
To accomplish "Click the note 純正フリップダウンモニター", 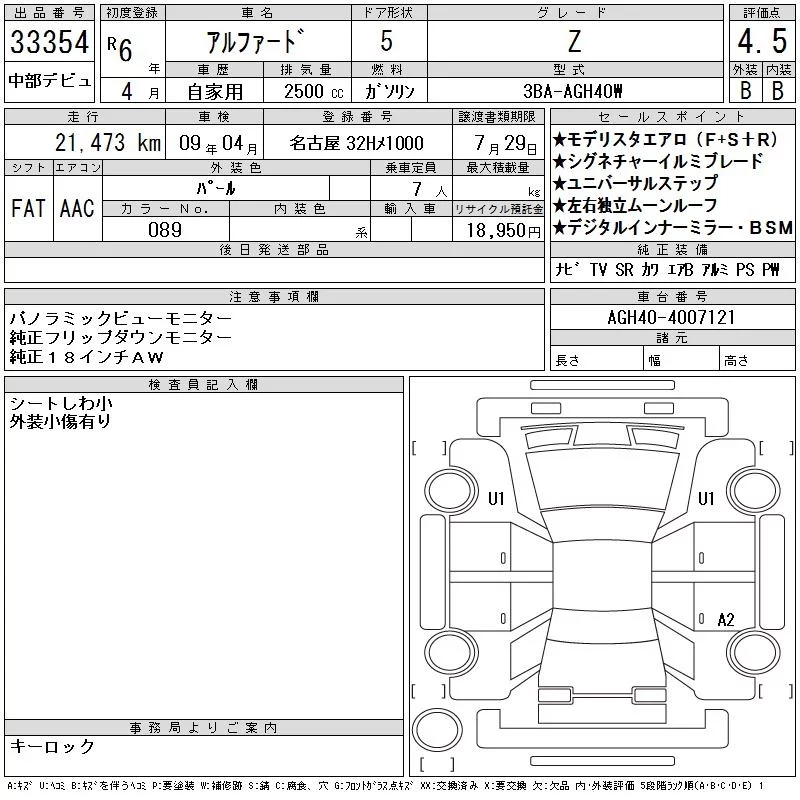I will coord(121,338).
